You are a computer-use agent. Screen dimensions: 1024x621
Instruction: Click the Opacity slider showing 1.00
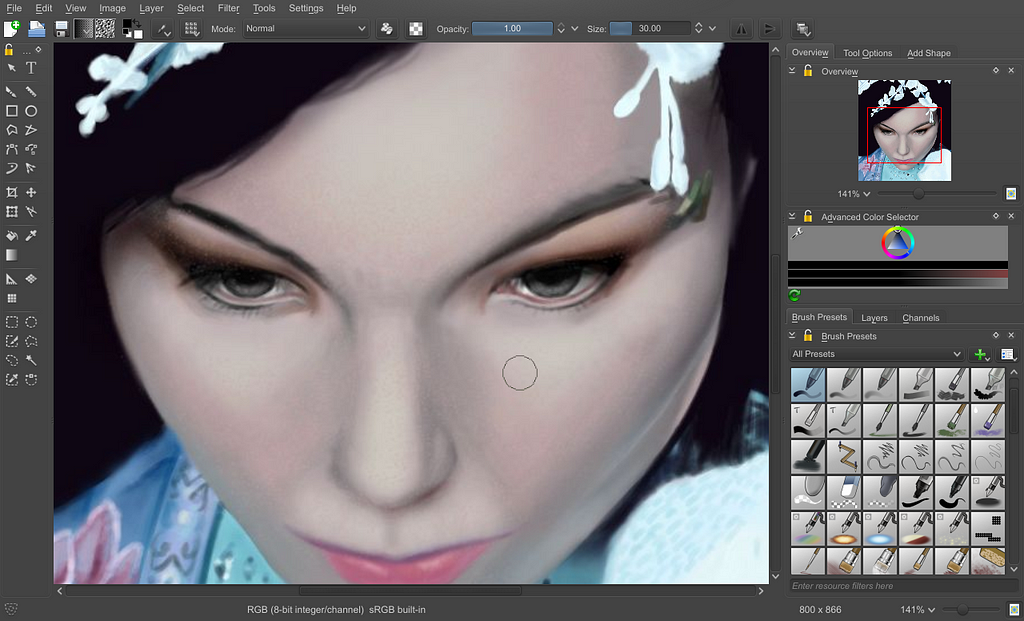pyautogui.click(x=512, y=29)
